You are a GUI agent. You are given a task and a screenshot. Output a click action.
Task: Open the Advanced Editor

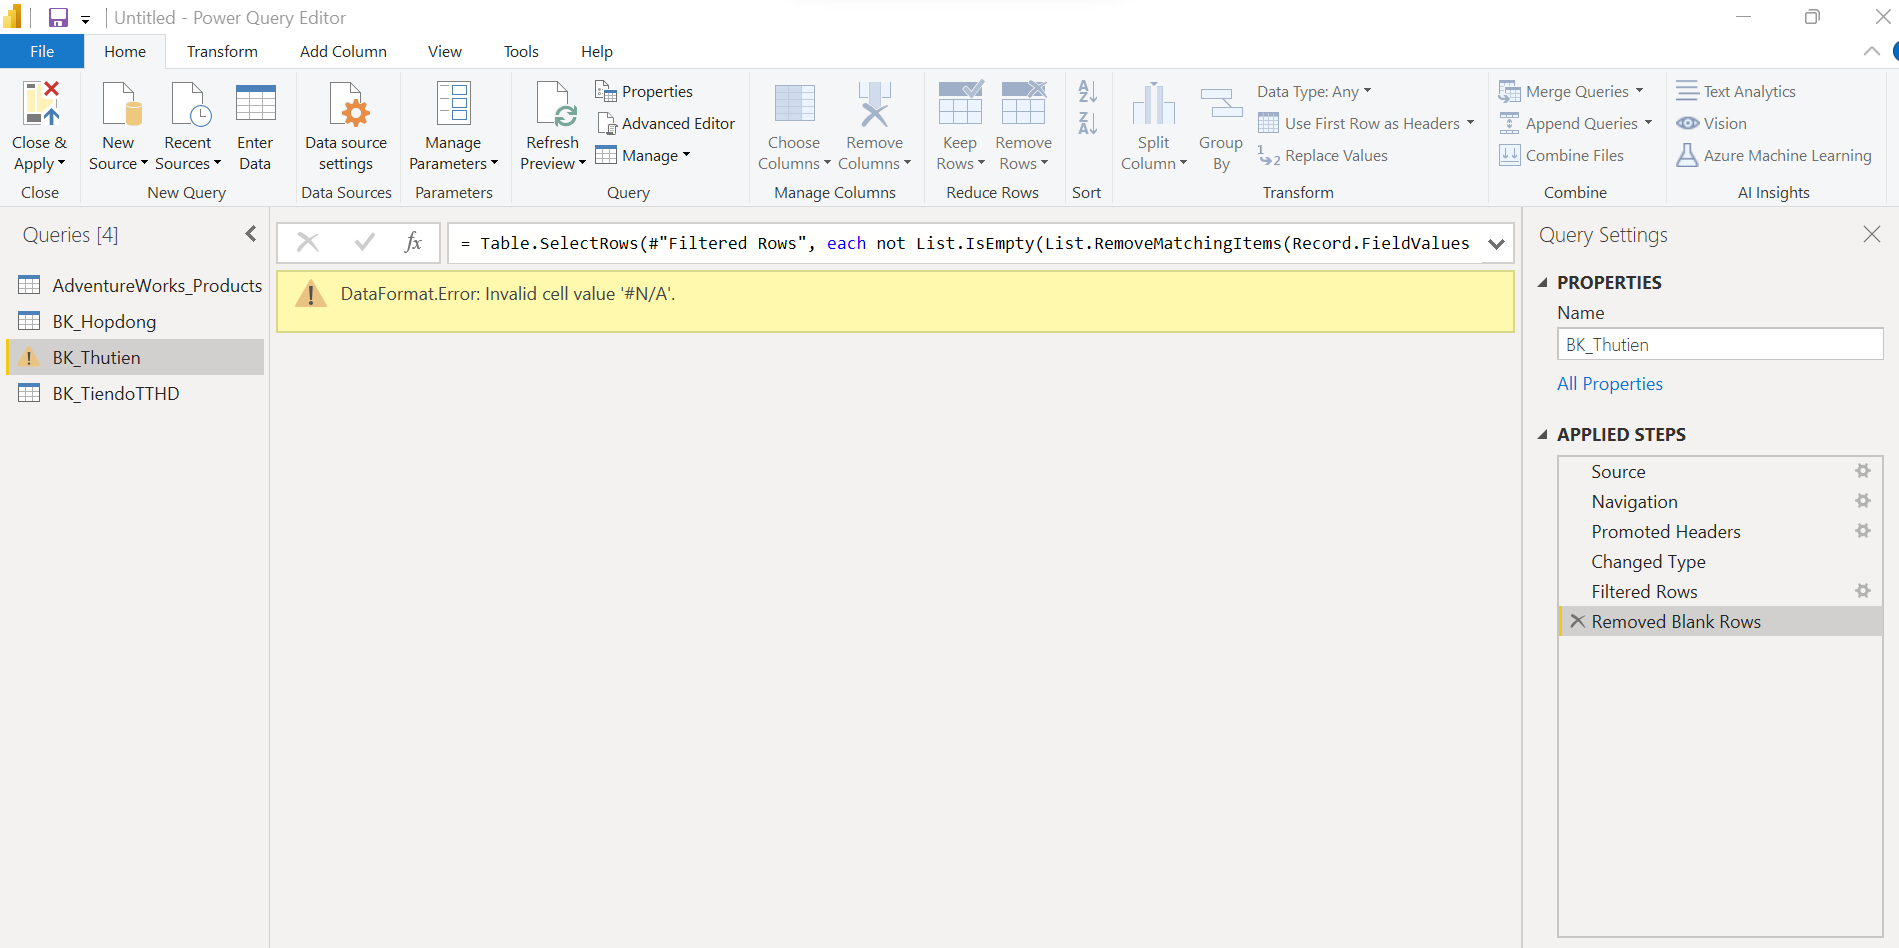tap(666, 123)
